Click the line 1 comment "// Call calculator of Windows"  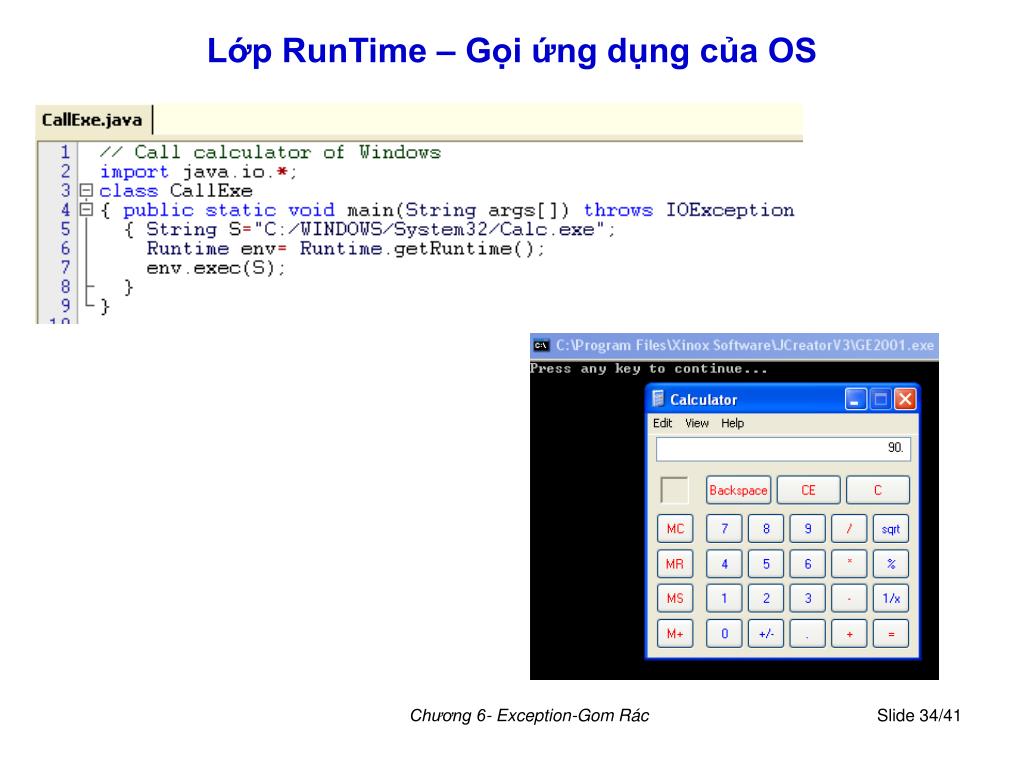(270, 153)
